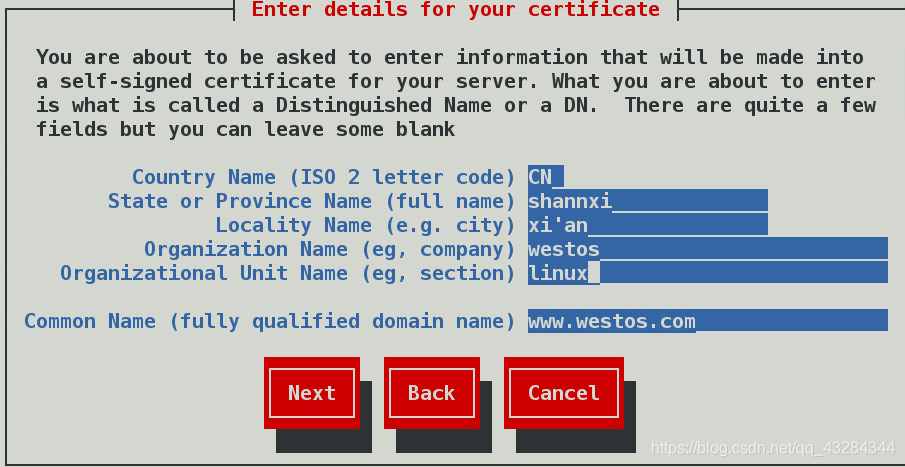Click the Next button
Image resolution: width=905 pixels, height=467 pixels.
(312, 393)
